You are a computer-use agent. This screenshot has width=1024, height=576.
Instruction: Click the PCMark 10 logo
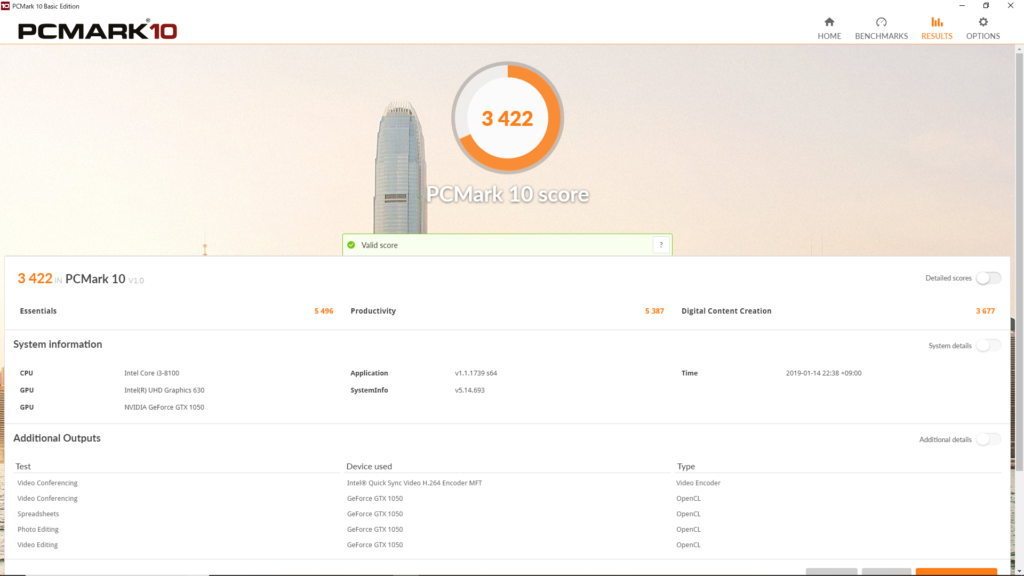[97, 30]
